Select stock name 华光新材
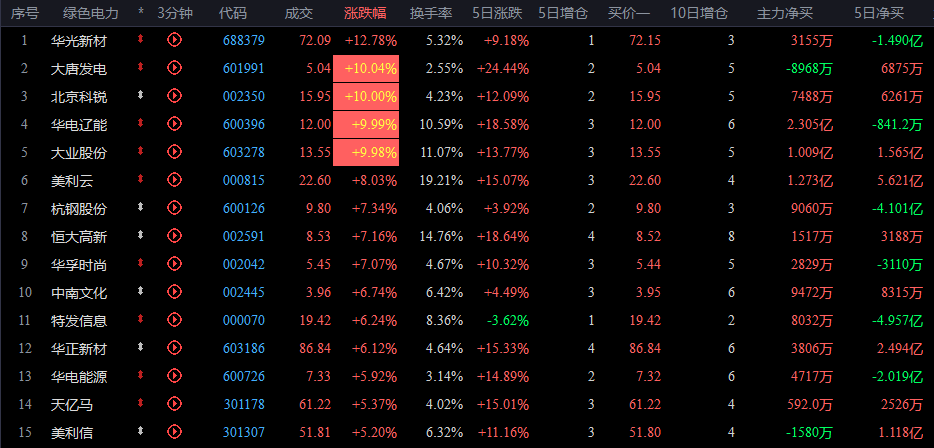This screenshot has width=934, height=448. pos(79,41)
